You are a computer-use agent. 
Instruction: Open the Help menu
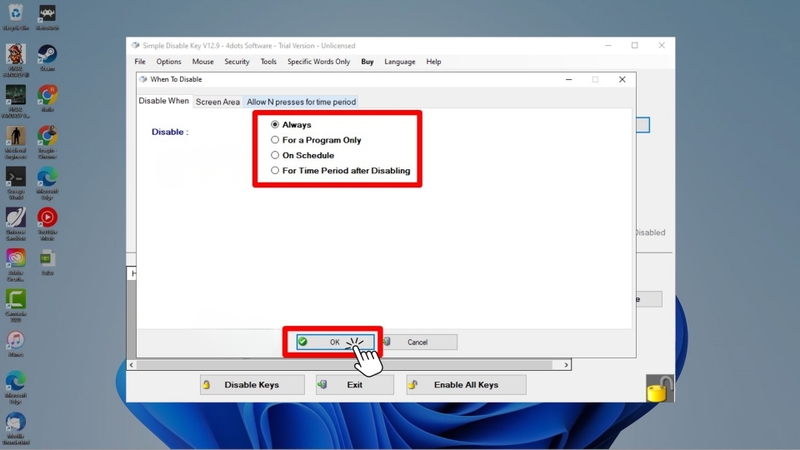pos(434,62)
